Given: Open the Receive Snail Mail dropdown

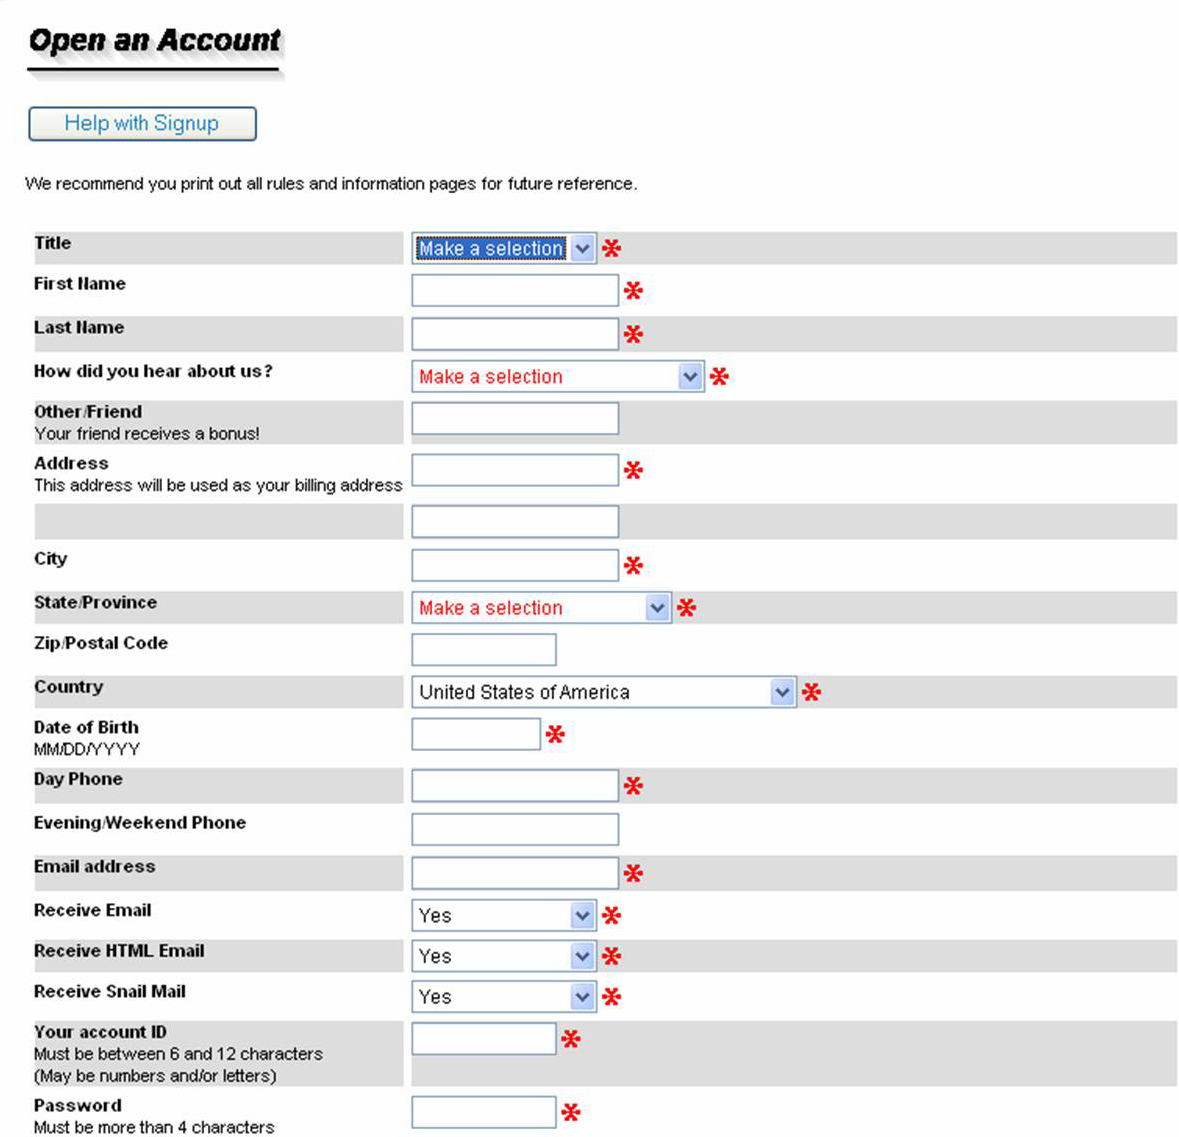Looking at the screenshot, I should pyautogui.click(x=503, y=997).
